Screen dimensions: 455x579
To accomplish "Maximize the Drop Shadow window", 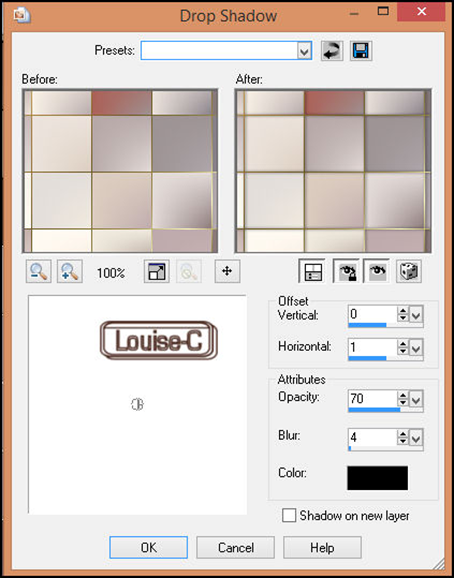I will pos(383,11).
